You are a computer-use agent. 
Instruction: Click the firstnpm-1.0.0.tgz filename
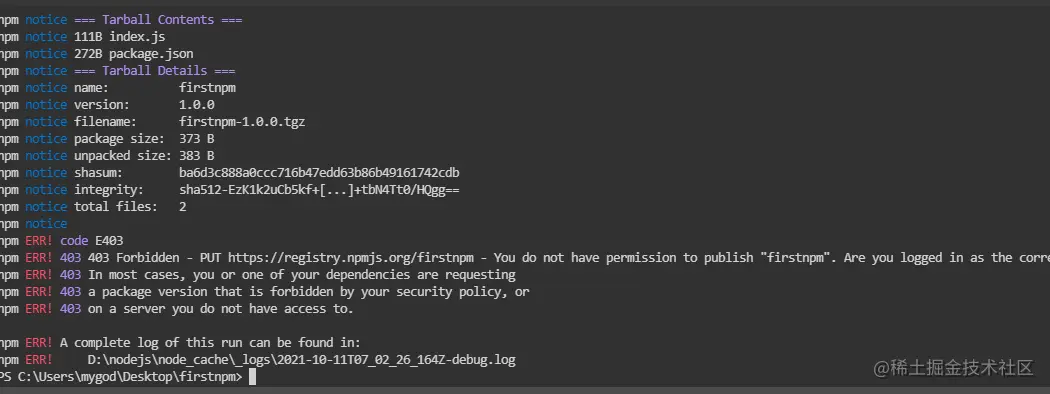pos(242,122)
